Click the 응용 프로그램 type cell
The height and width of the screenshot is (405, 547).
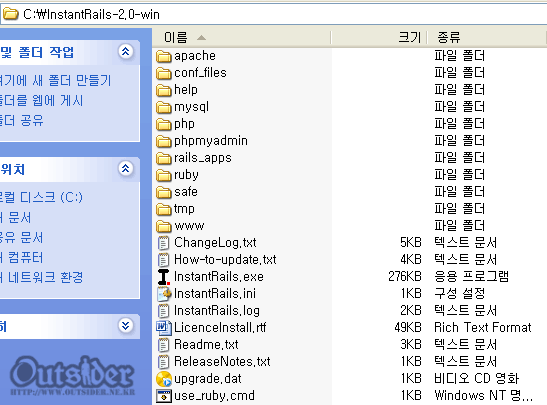click(471, 277)
